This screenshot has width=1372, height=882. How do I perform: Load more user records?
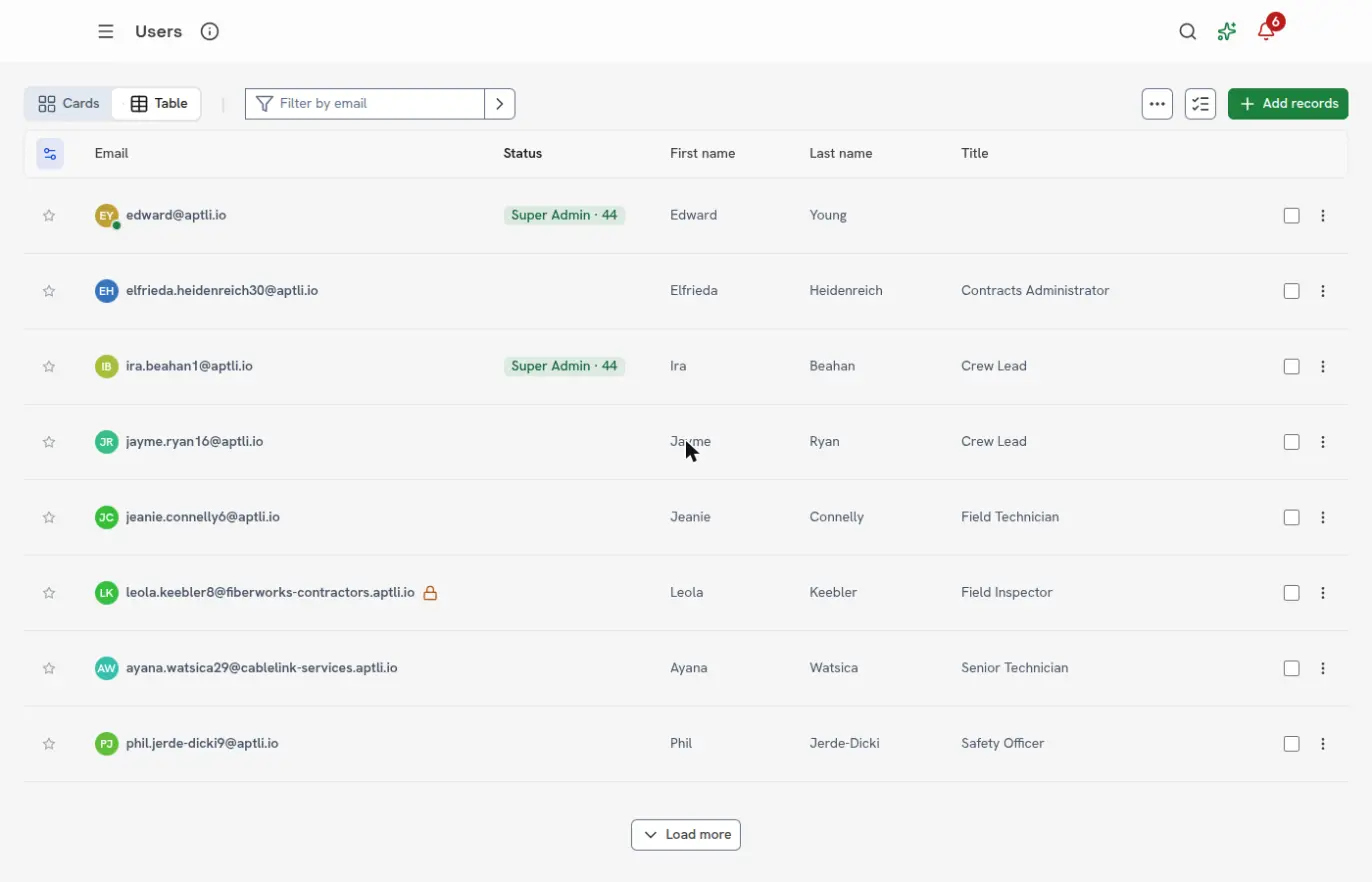click(x=686, y=835)
